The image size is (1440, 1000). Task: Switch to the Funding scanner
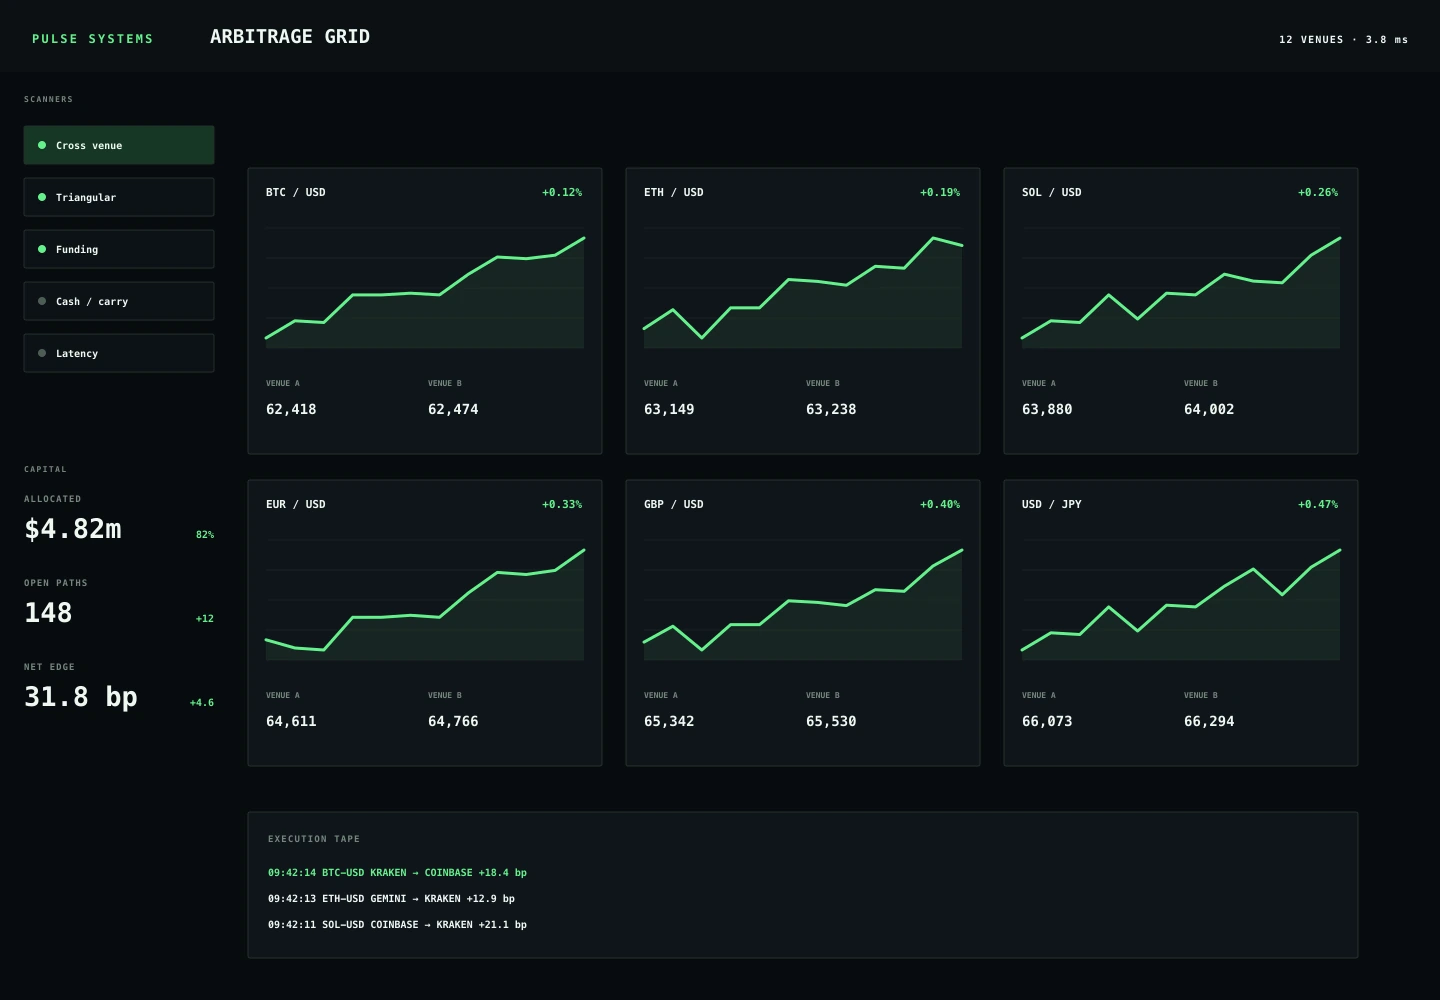[119, 249]
